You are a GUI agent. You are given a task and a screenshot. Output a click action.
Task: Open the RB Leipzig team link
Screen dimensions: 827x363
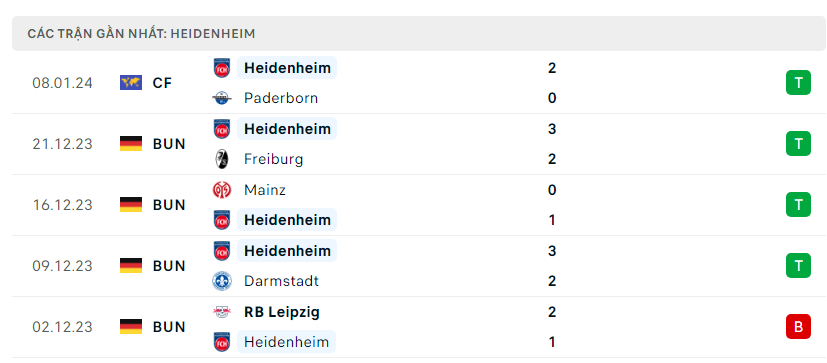pos(282,312)
